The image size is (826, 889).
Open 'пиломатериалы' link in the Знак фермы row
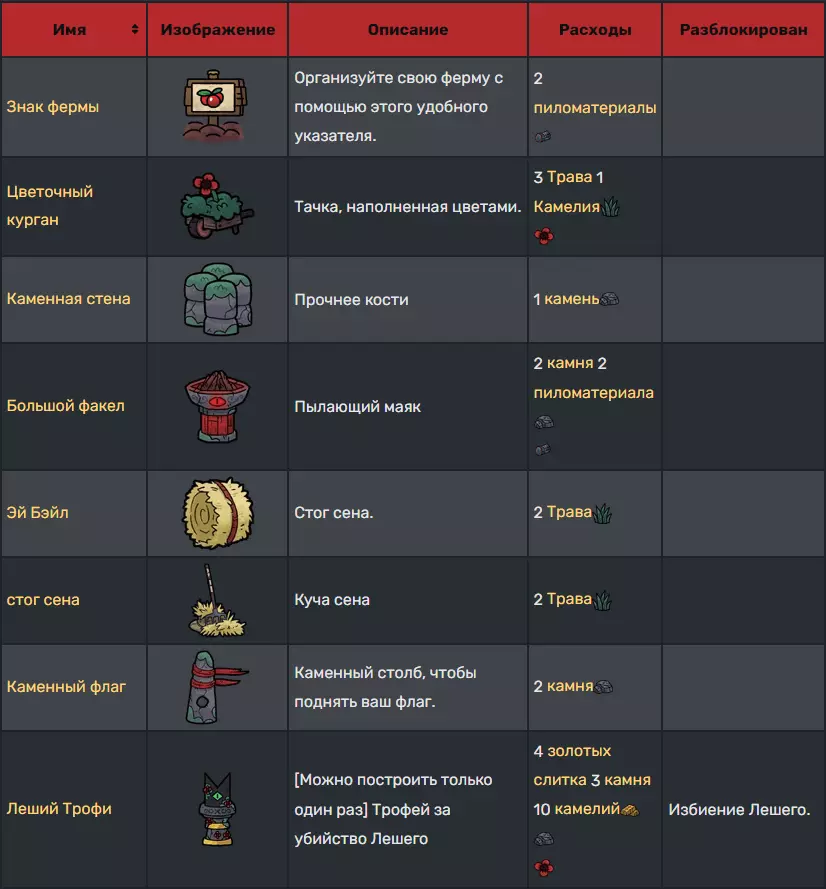tap(595, 108)
